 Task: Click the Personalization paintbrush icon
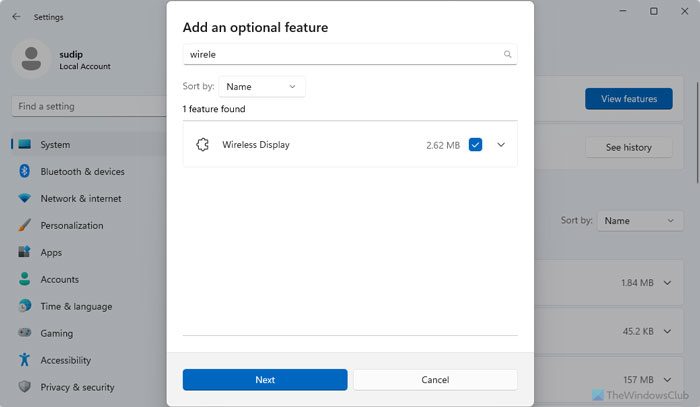coord(25,225)
